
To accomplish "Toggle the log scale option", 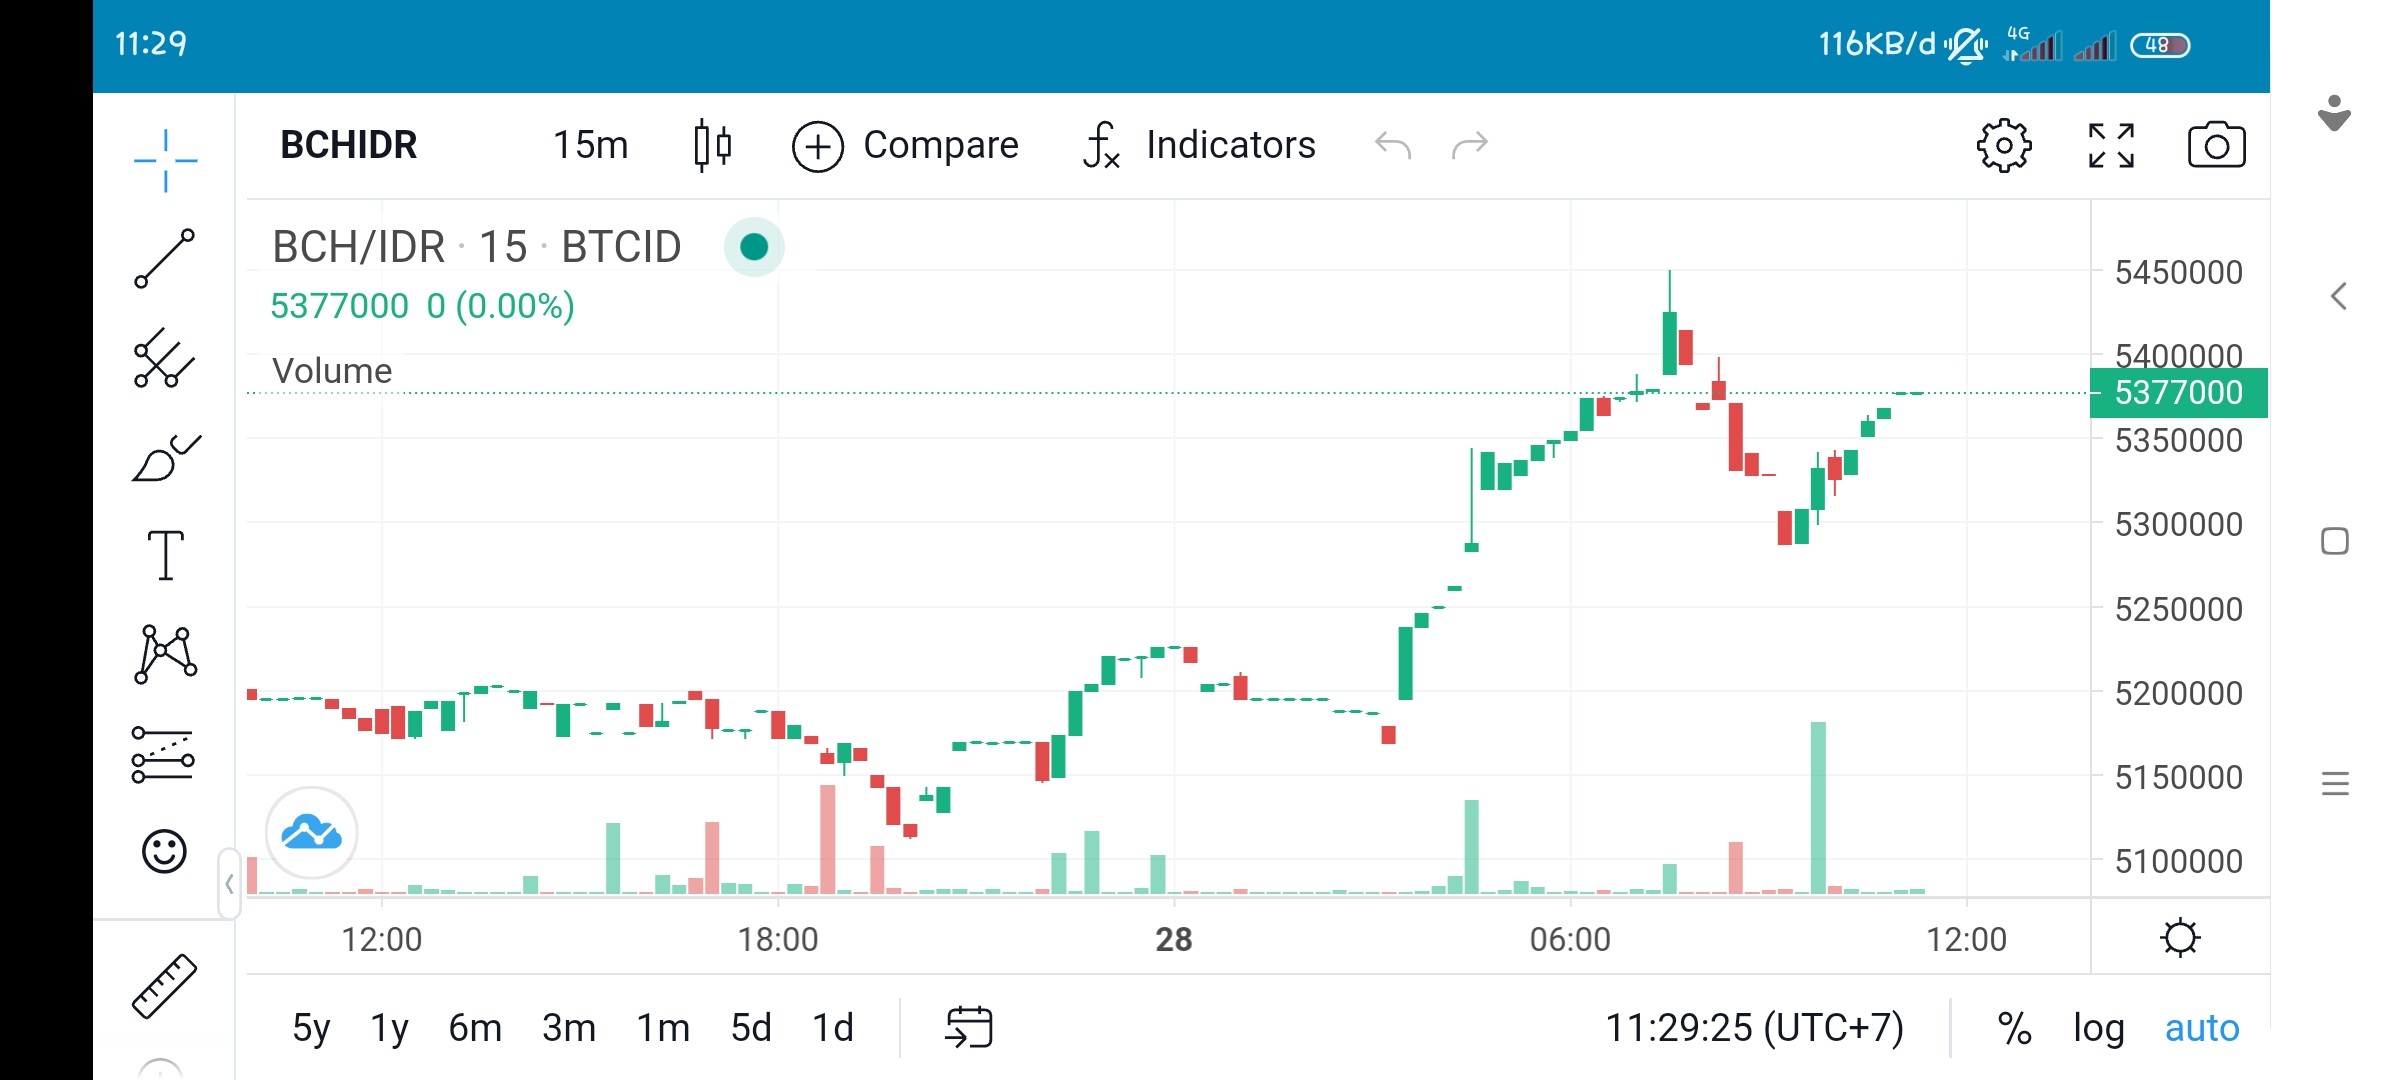I will (2098, 1028).
